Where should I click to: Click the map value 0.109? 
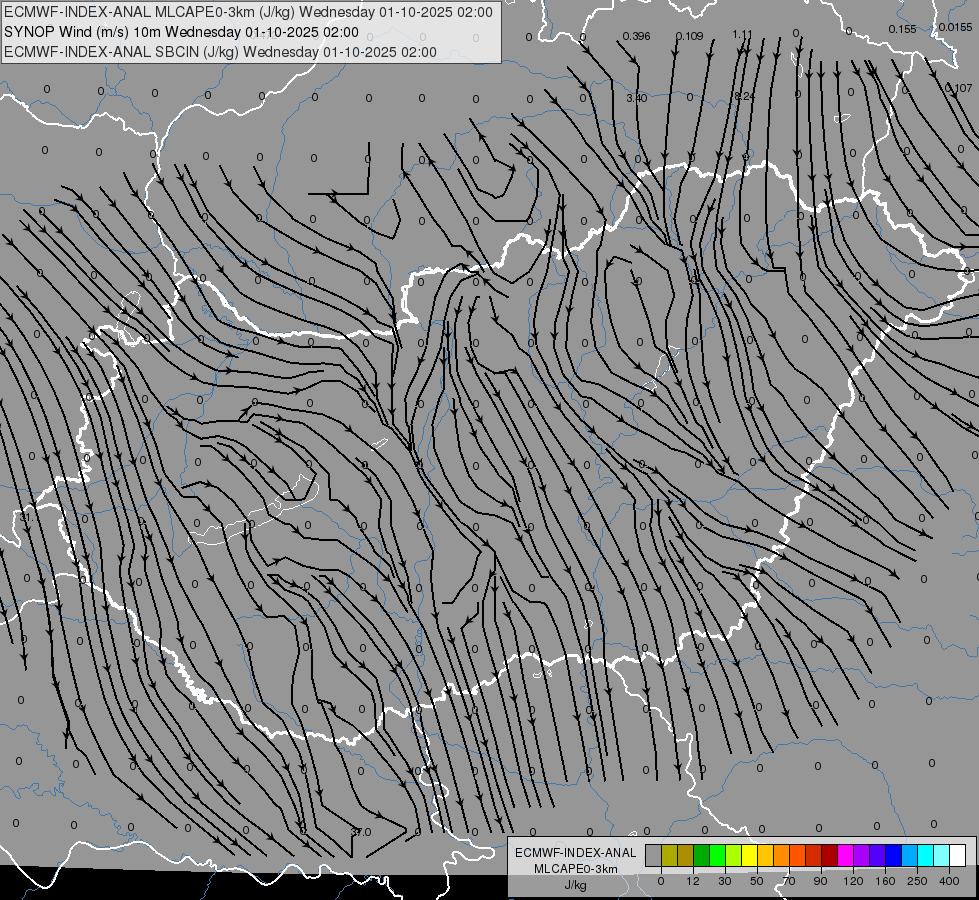[689, 36]
